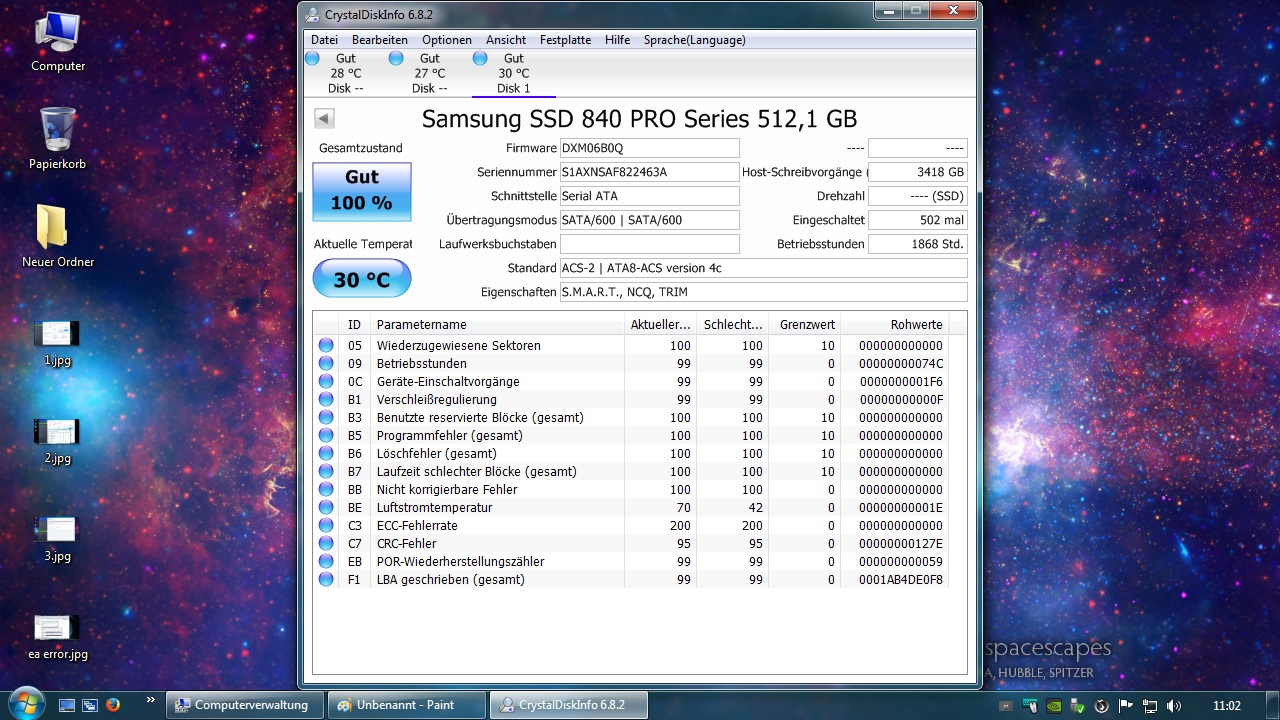This screenshot has height=720, width=1280.
Task: Select the raw value 00000000127E
Action: [901, 543]
